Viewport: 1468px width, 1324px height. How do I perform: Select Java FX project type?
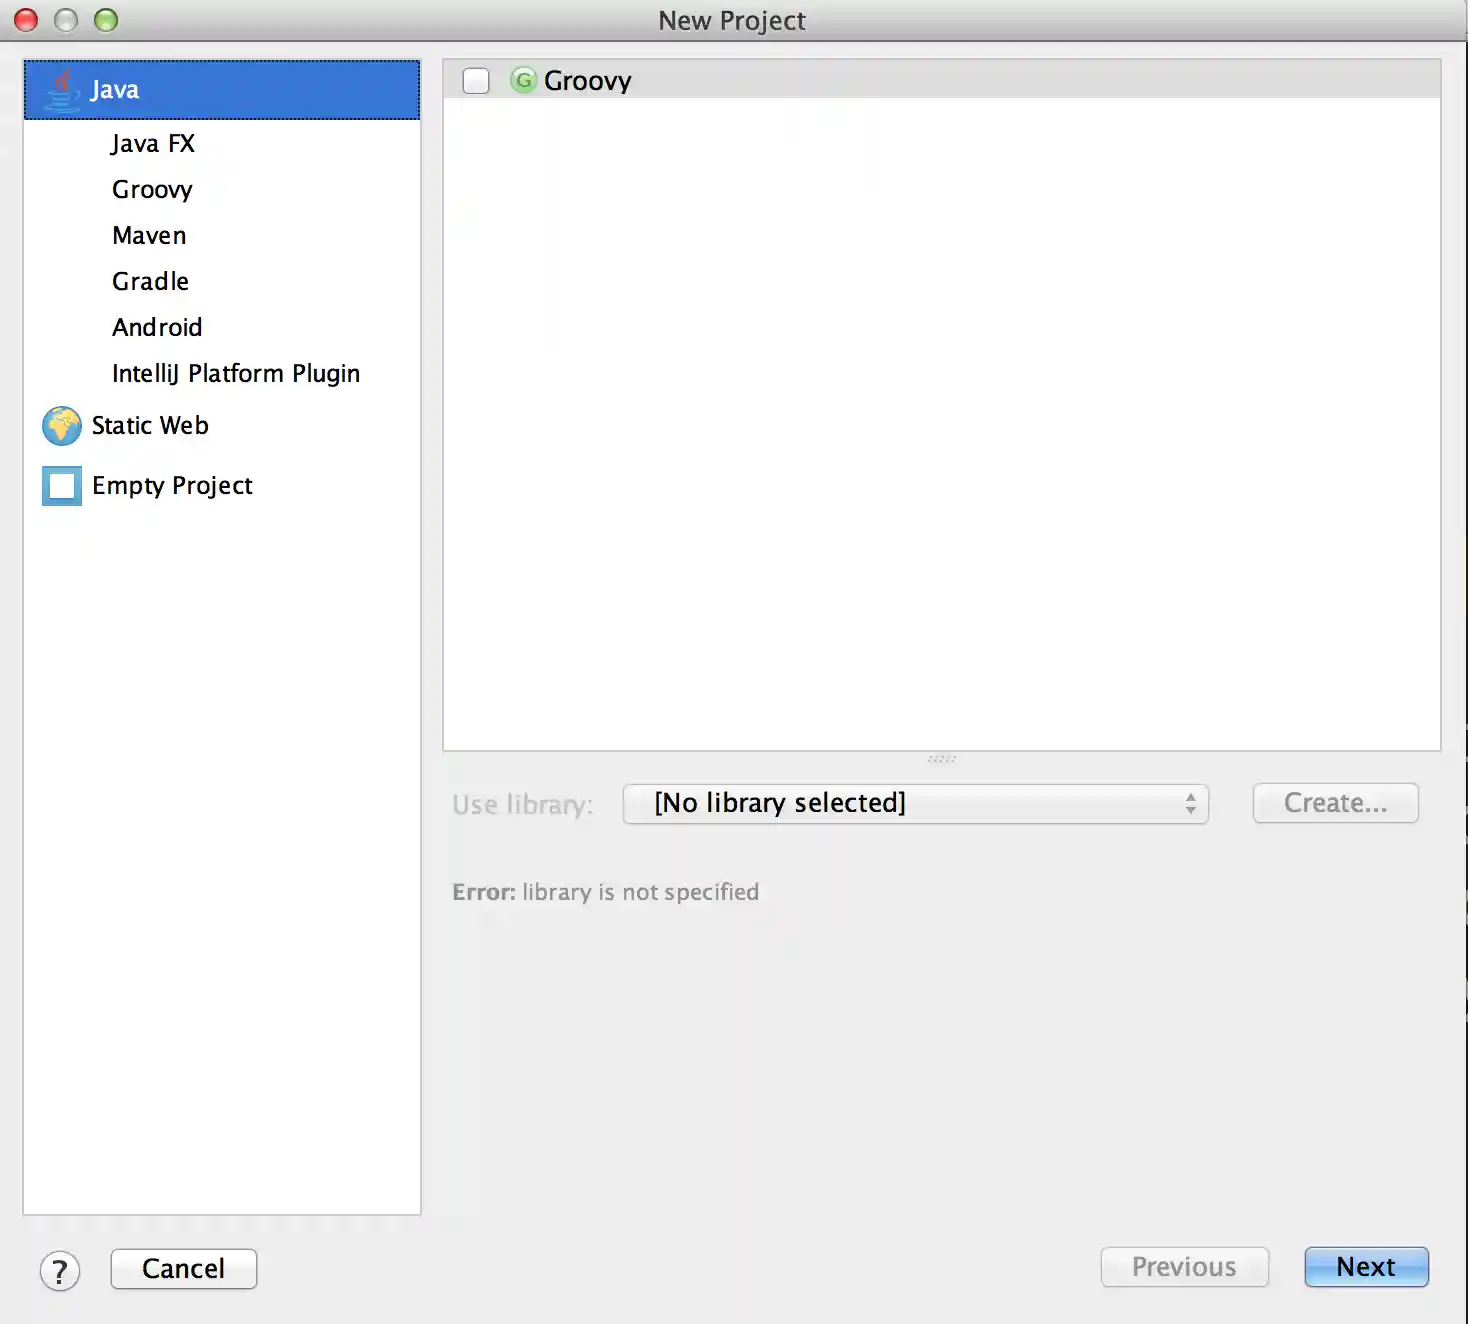pyautogui.click(x=153, y=144)
